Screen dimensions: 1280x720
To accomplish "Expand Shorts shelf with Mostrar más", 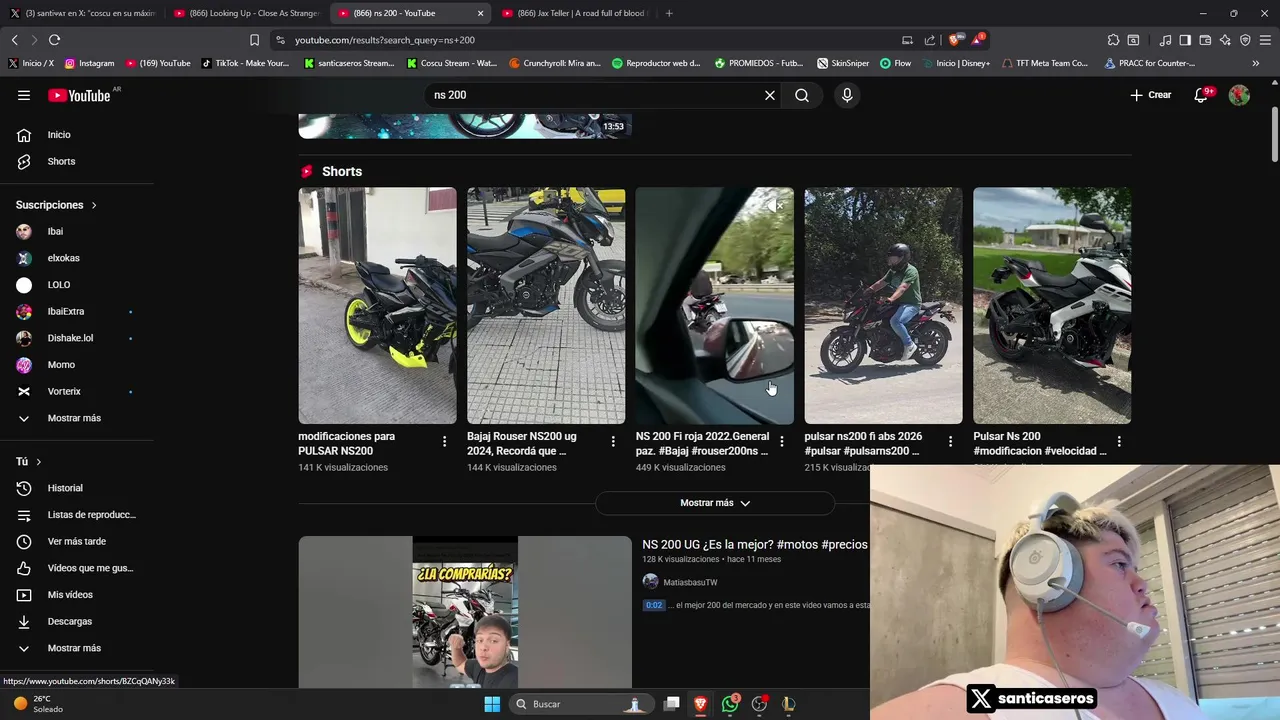I will pyautogui.click(x=714, y=503).
